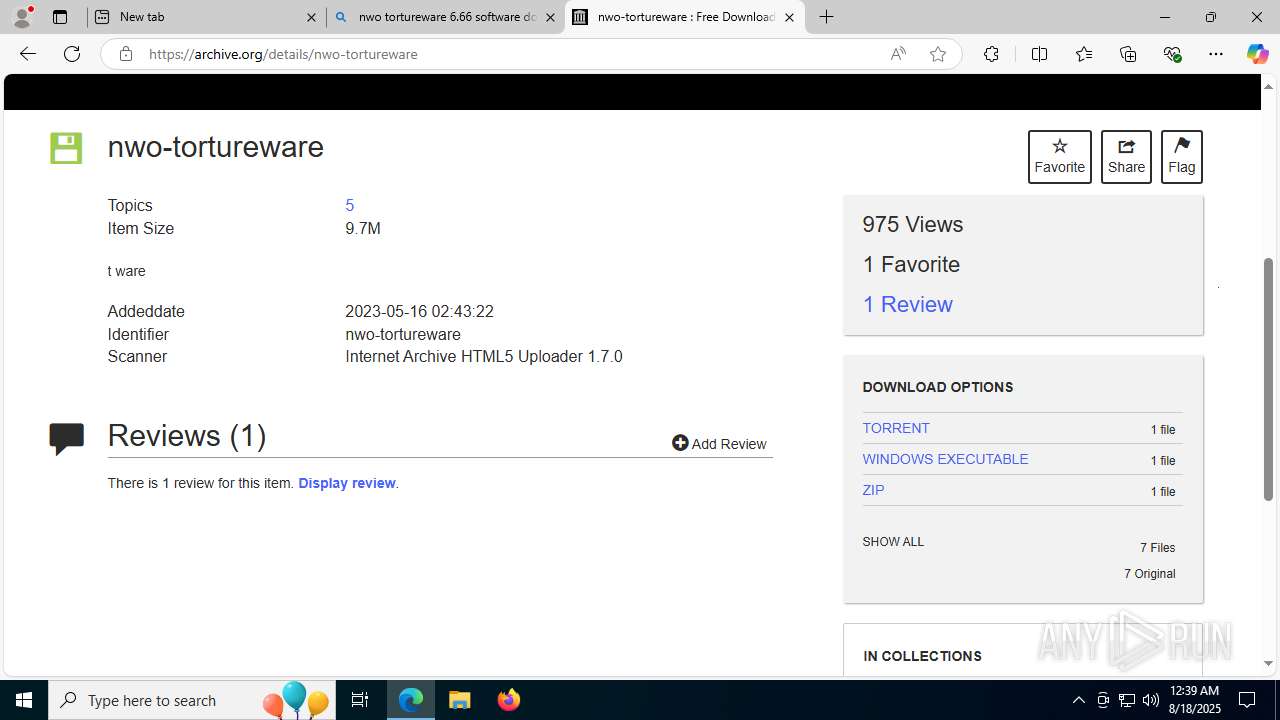View site information lock icon

pos(125,54)
